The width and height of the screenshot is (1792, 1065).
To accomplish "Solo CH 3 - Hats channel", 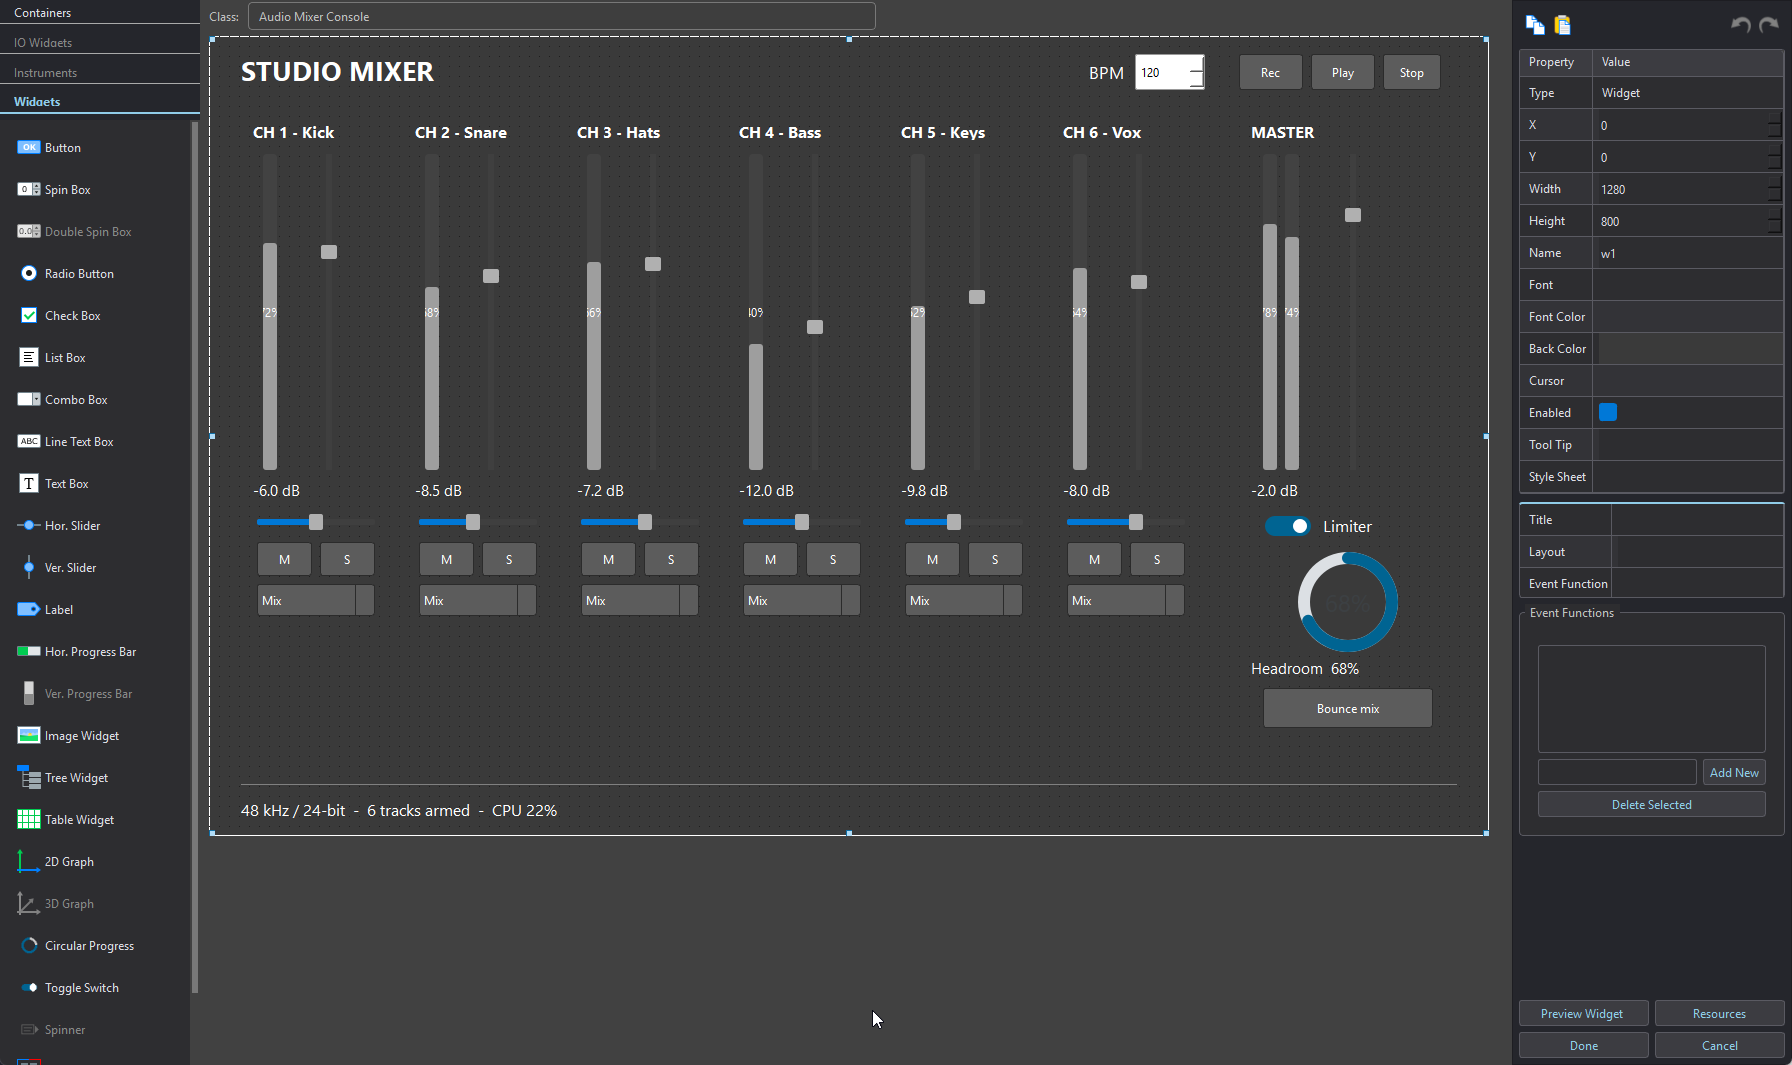I will point(671,559).
